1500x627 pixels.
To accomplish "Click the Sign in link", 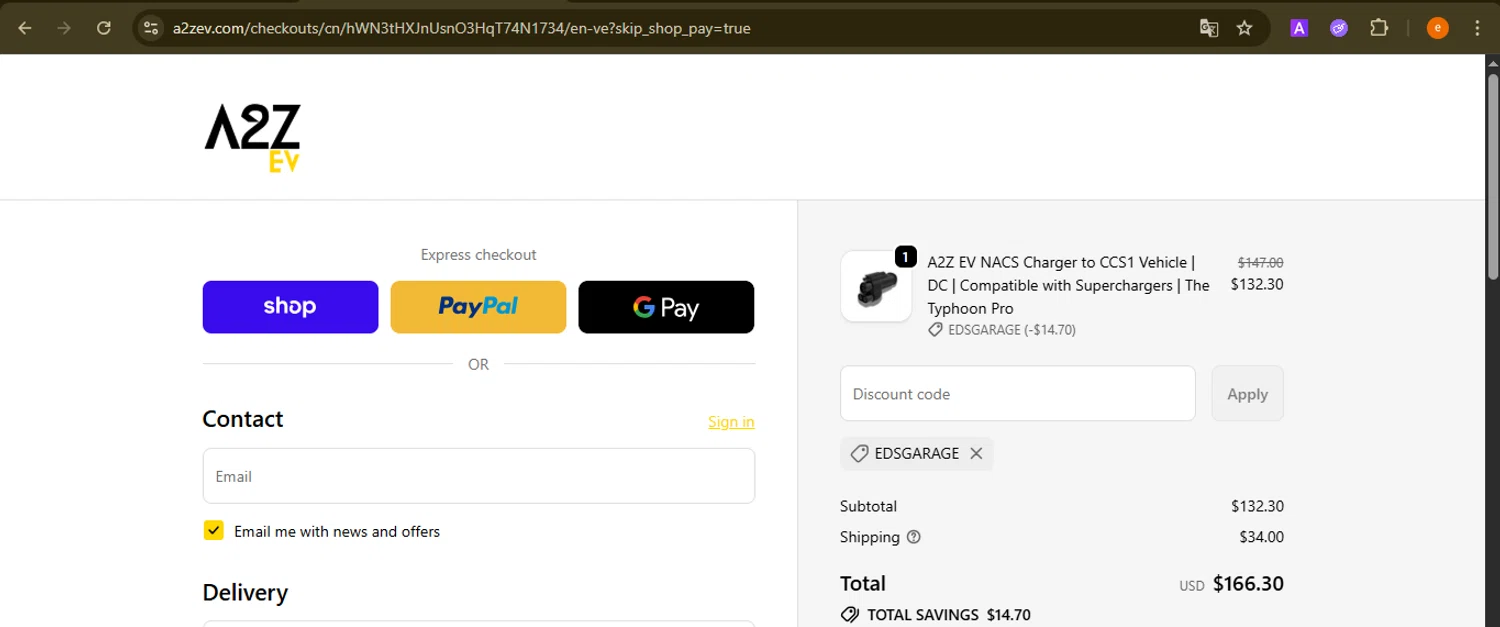I will pyautogui.click(x=731, y=422).
